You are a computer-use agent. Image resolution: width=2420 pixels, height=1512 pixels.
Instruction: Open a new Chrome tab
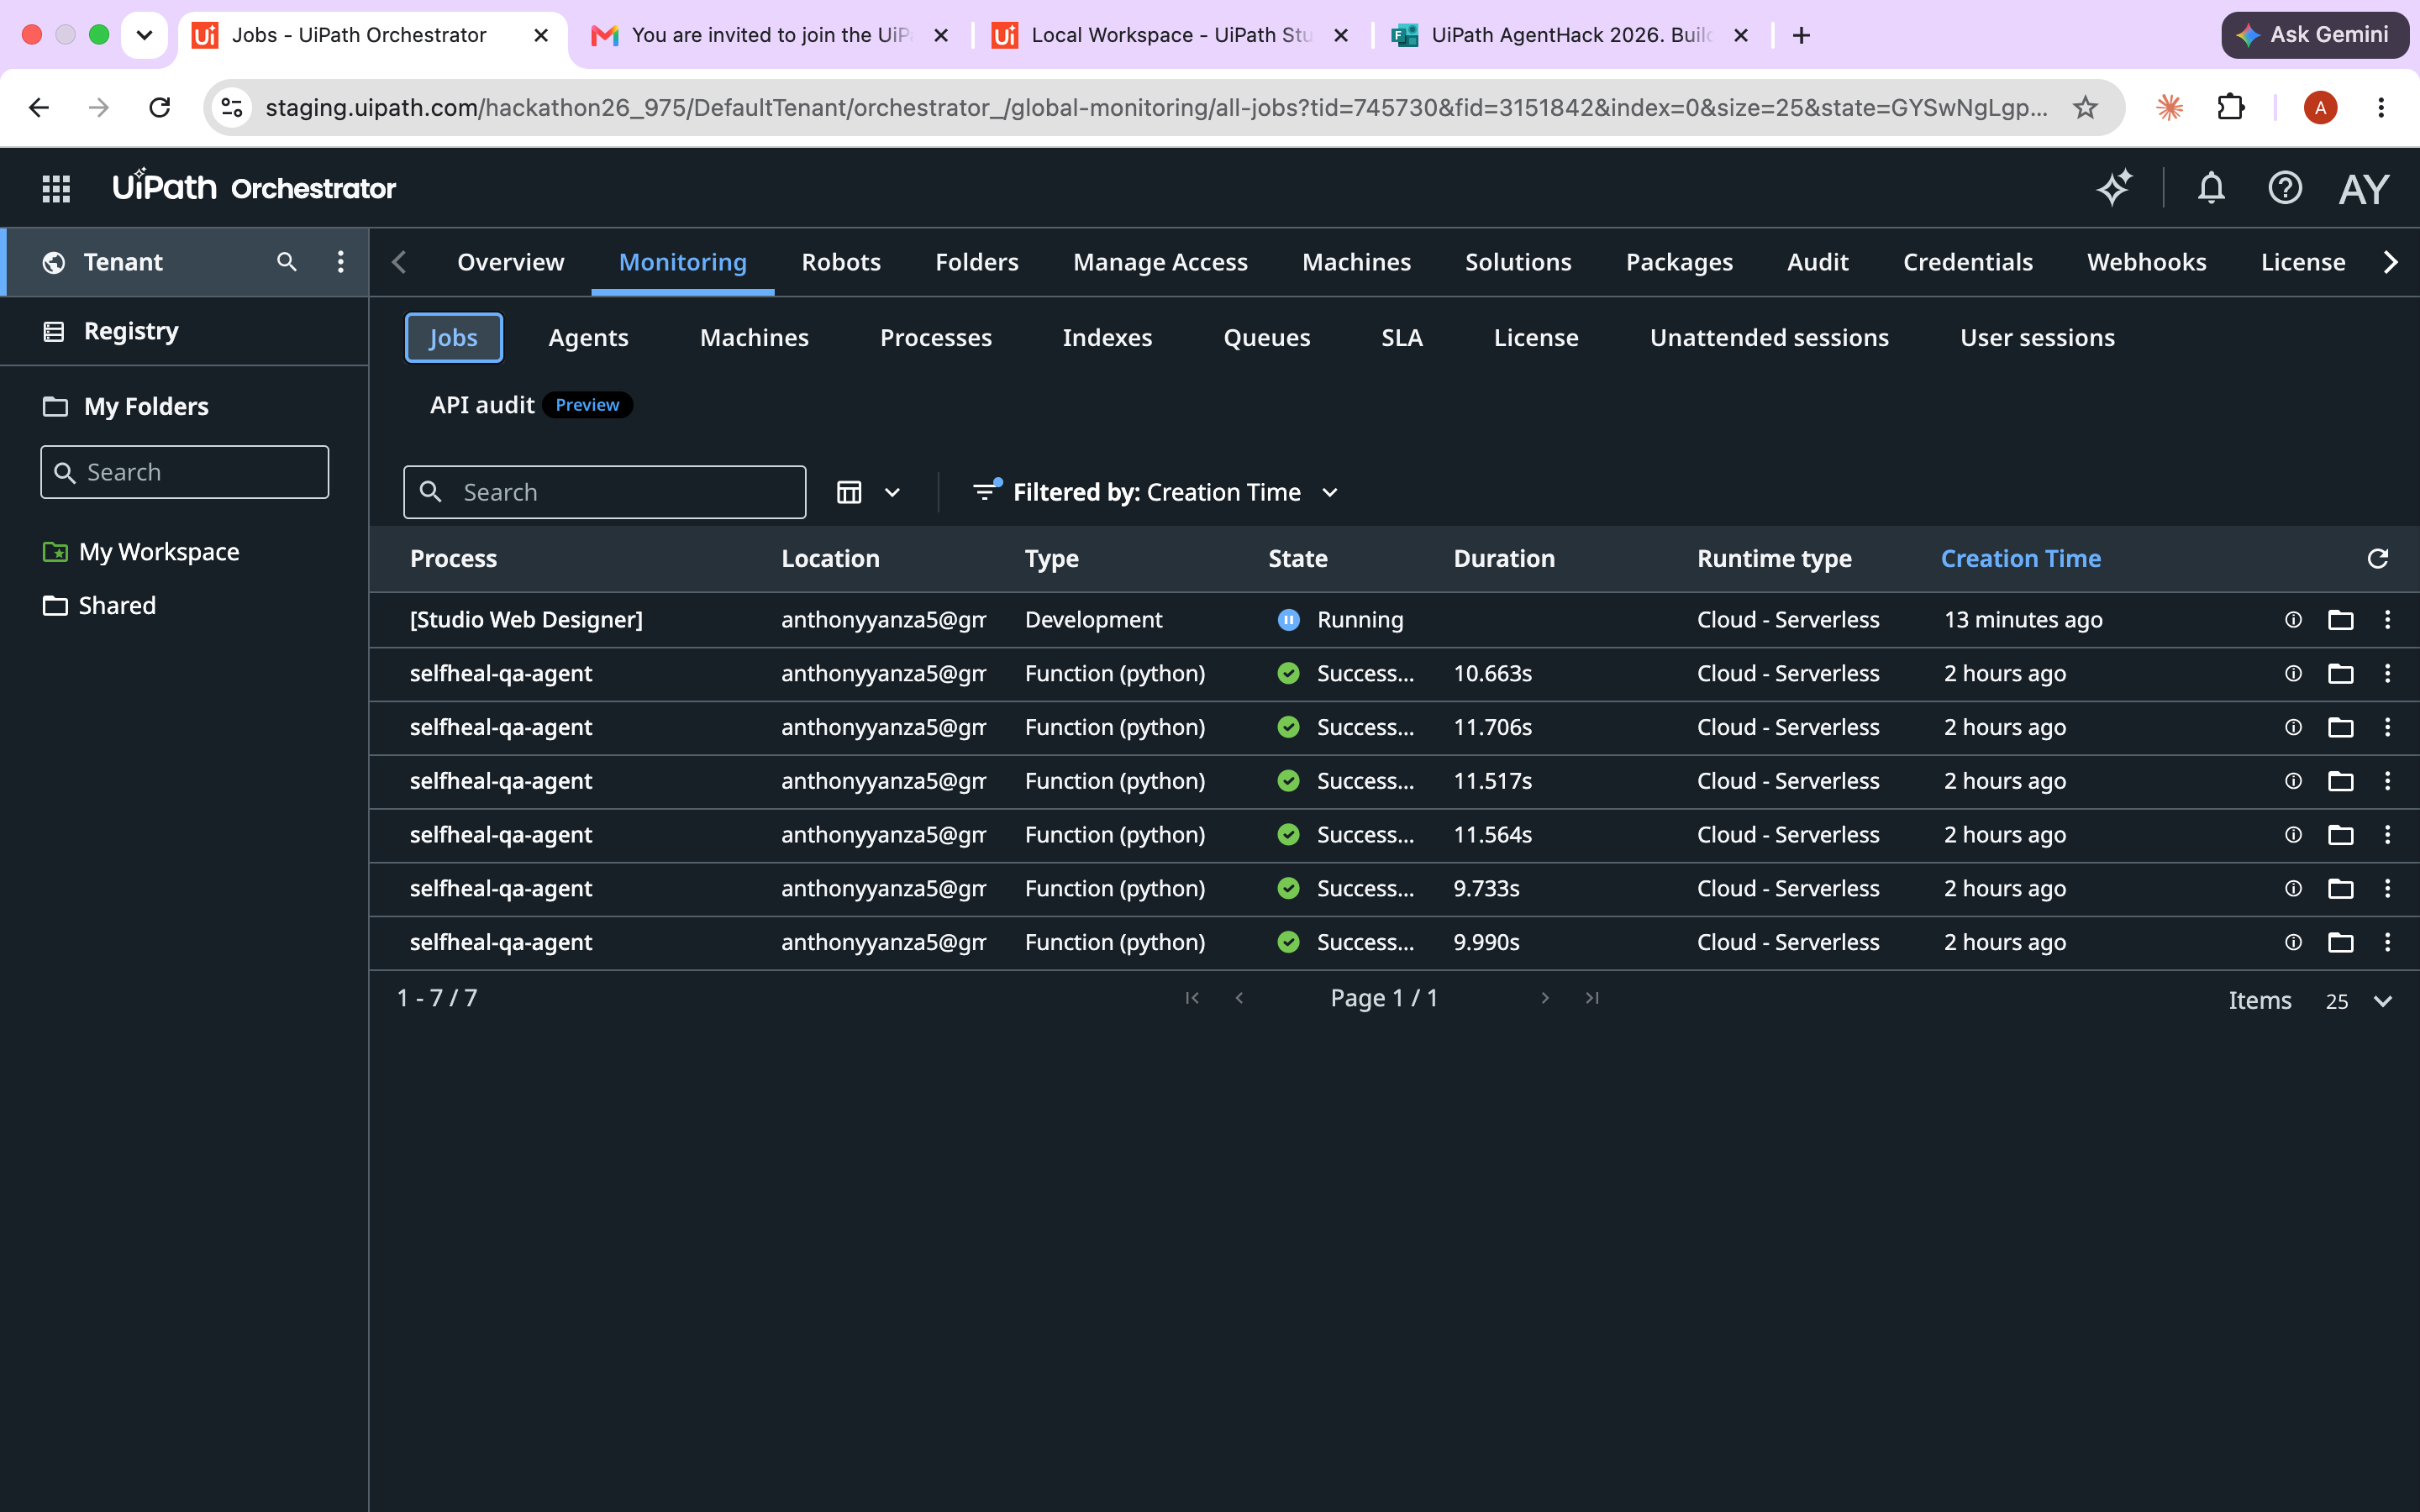tap(1801, 35)
